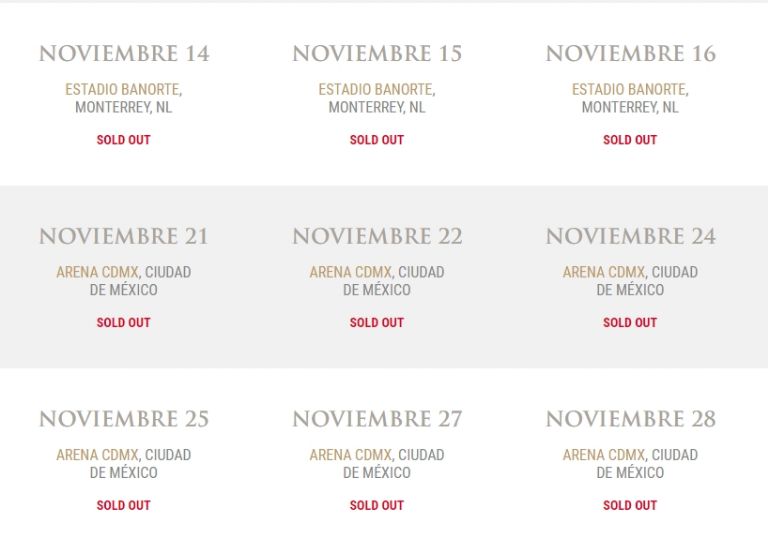Click Sold Out label under Noviembre 14

coord(123,140)
